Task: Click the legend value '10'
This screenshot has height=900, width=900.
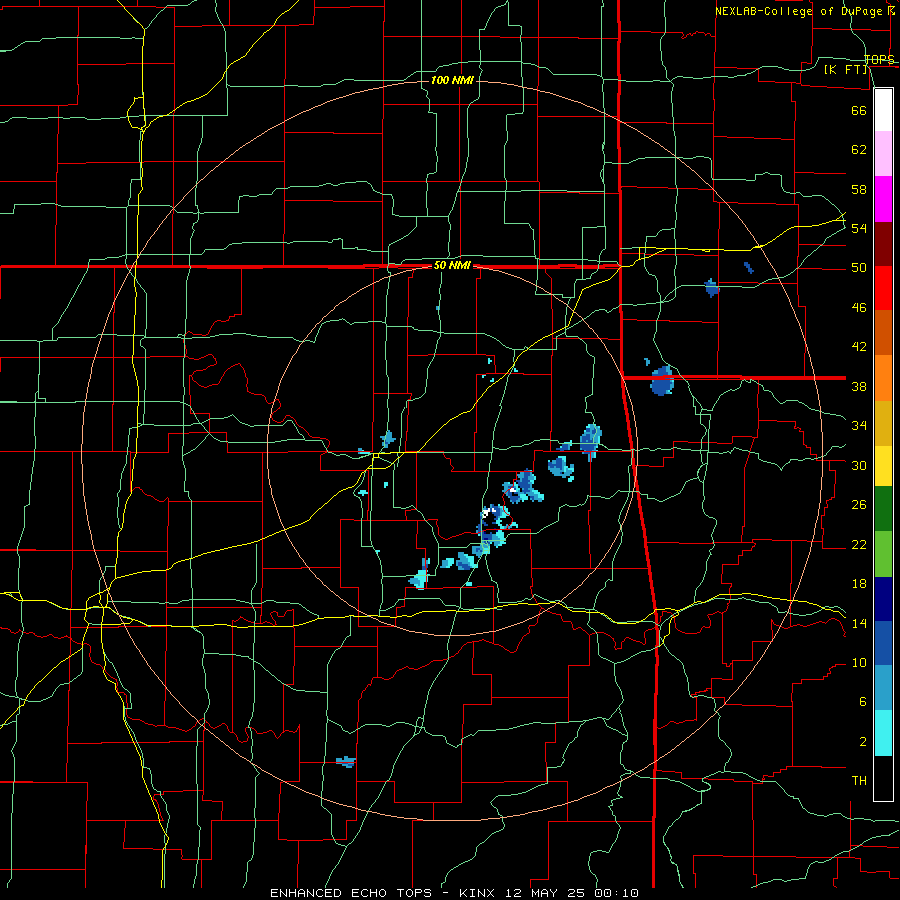Action: tap(859, 663)
